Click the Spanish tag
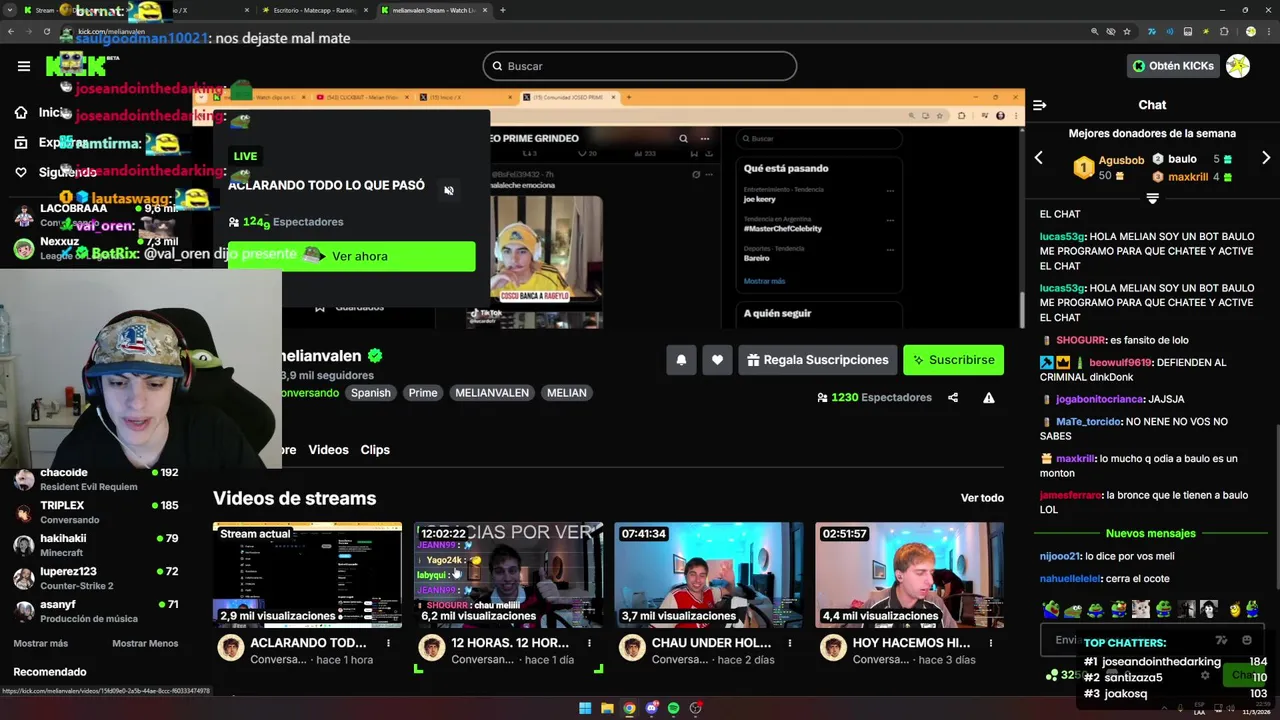The height and width of the screenshot is (720, 1280). pyautogui.click(x=370, y=393)
